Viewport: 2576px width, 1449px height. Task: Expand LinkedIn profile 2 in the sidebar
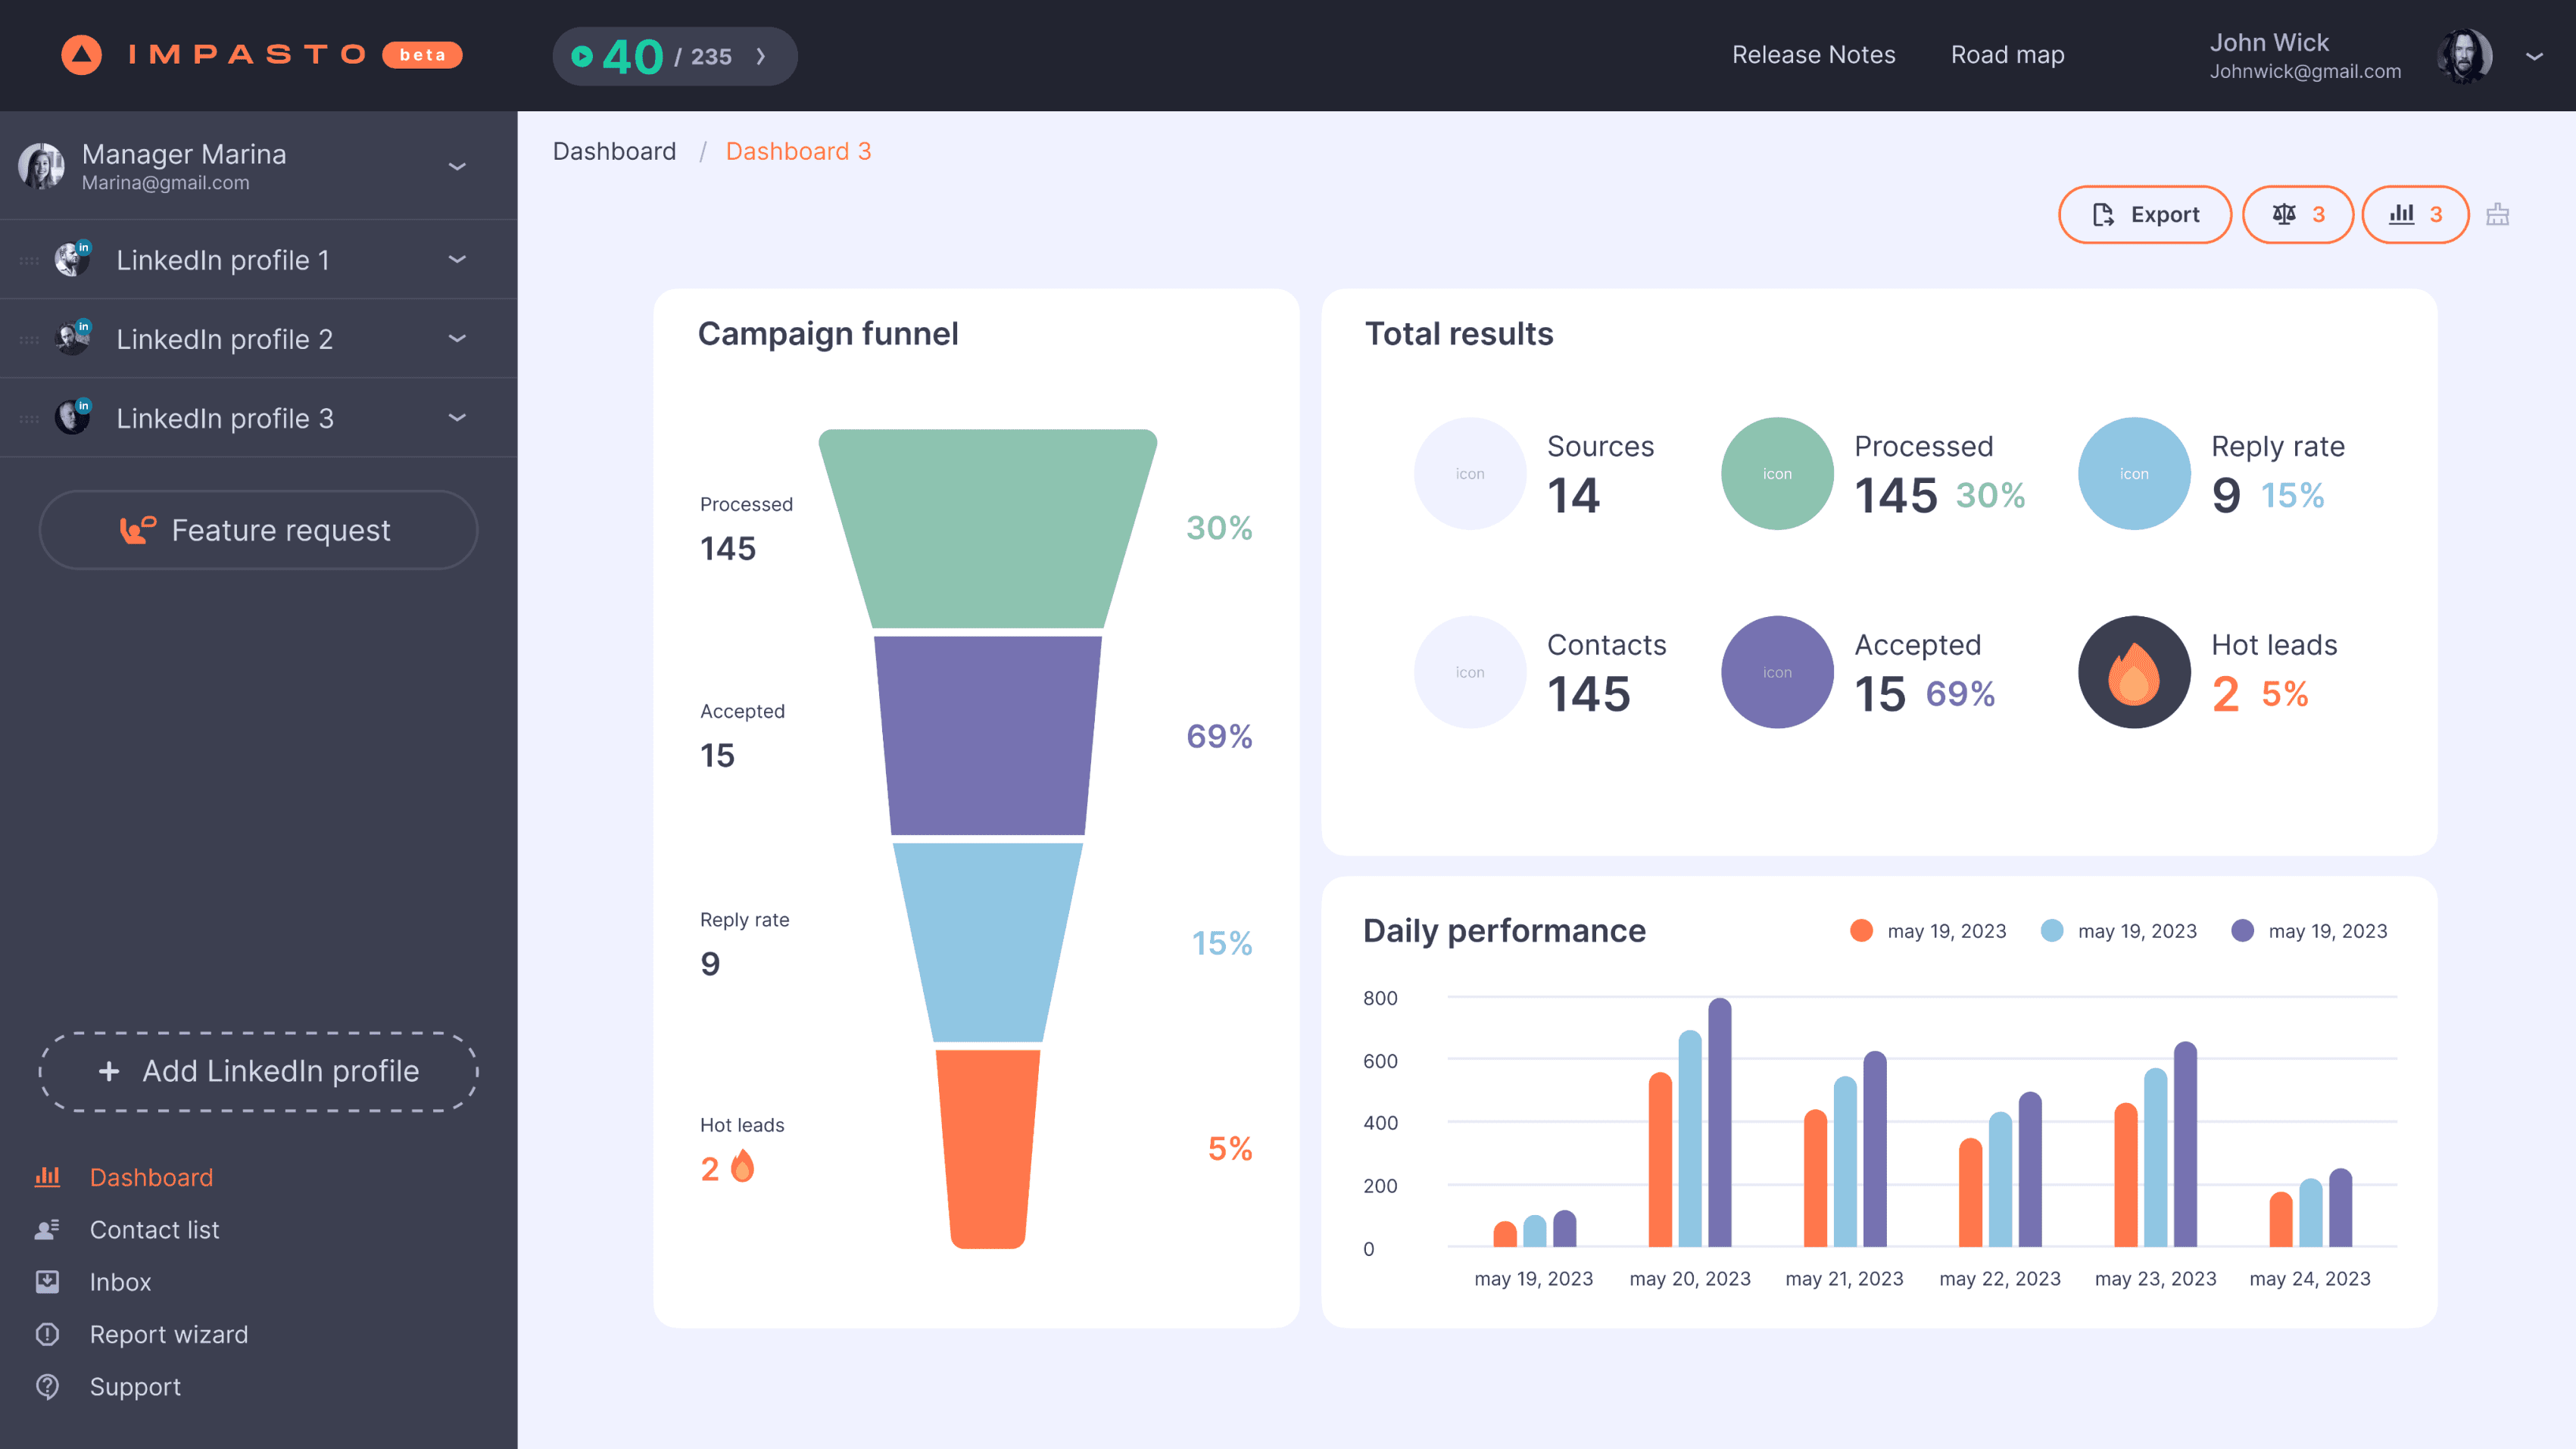[x=458, y=338]
